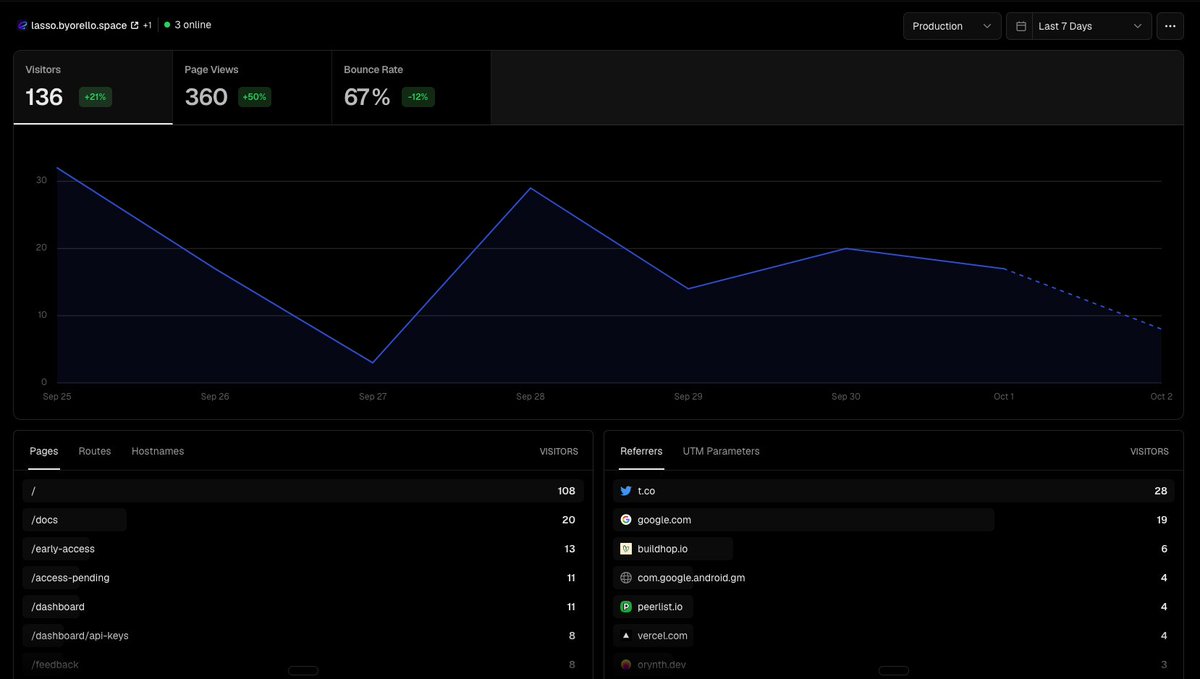Screen dimensions: 1200x679
Task: Click the /docs page row
Action: pos(303,520)
